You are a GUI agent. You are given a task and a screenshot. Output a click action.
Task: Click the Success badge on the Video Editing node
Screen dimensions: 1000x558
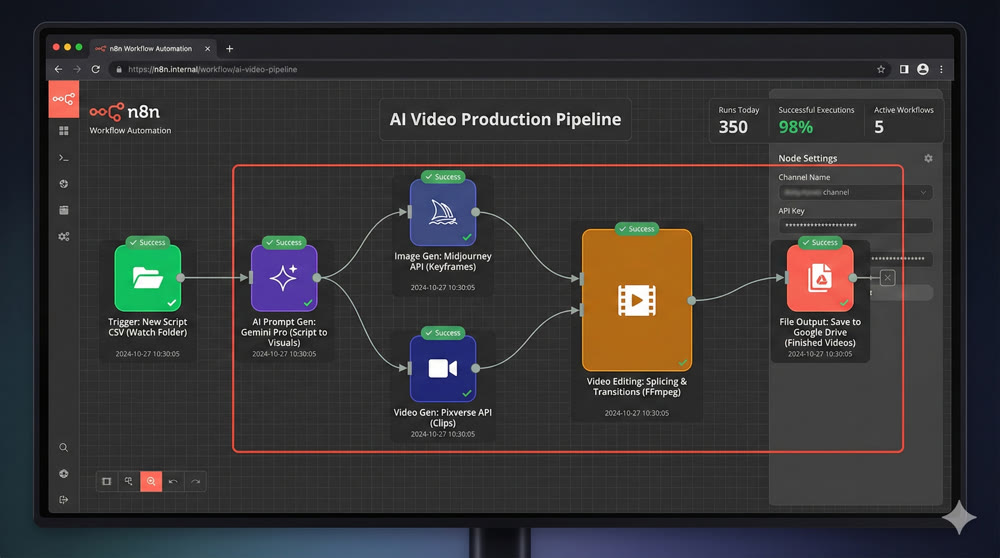[x=636, y=228]
